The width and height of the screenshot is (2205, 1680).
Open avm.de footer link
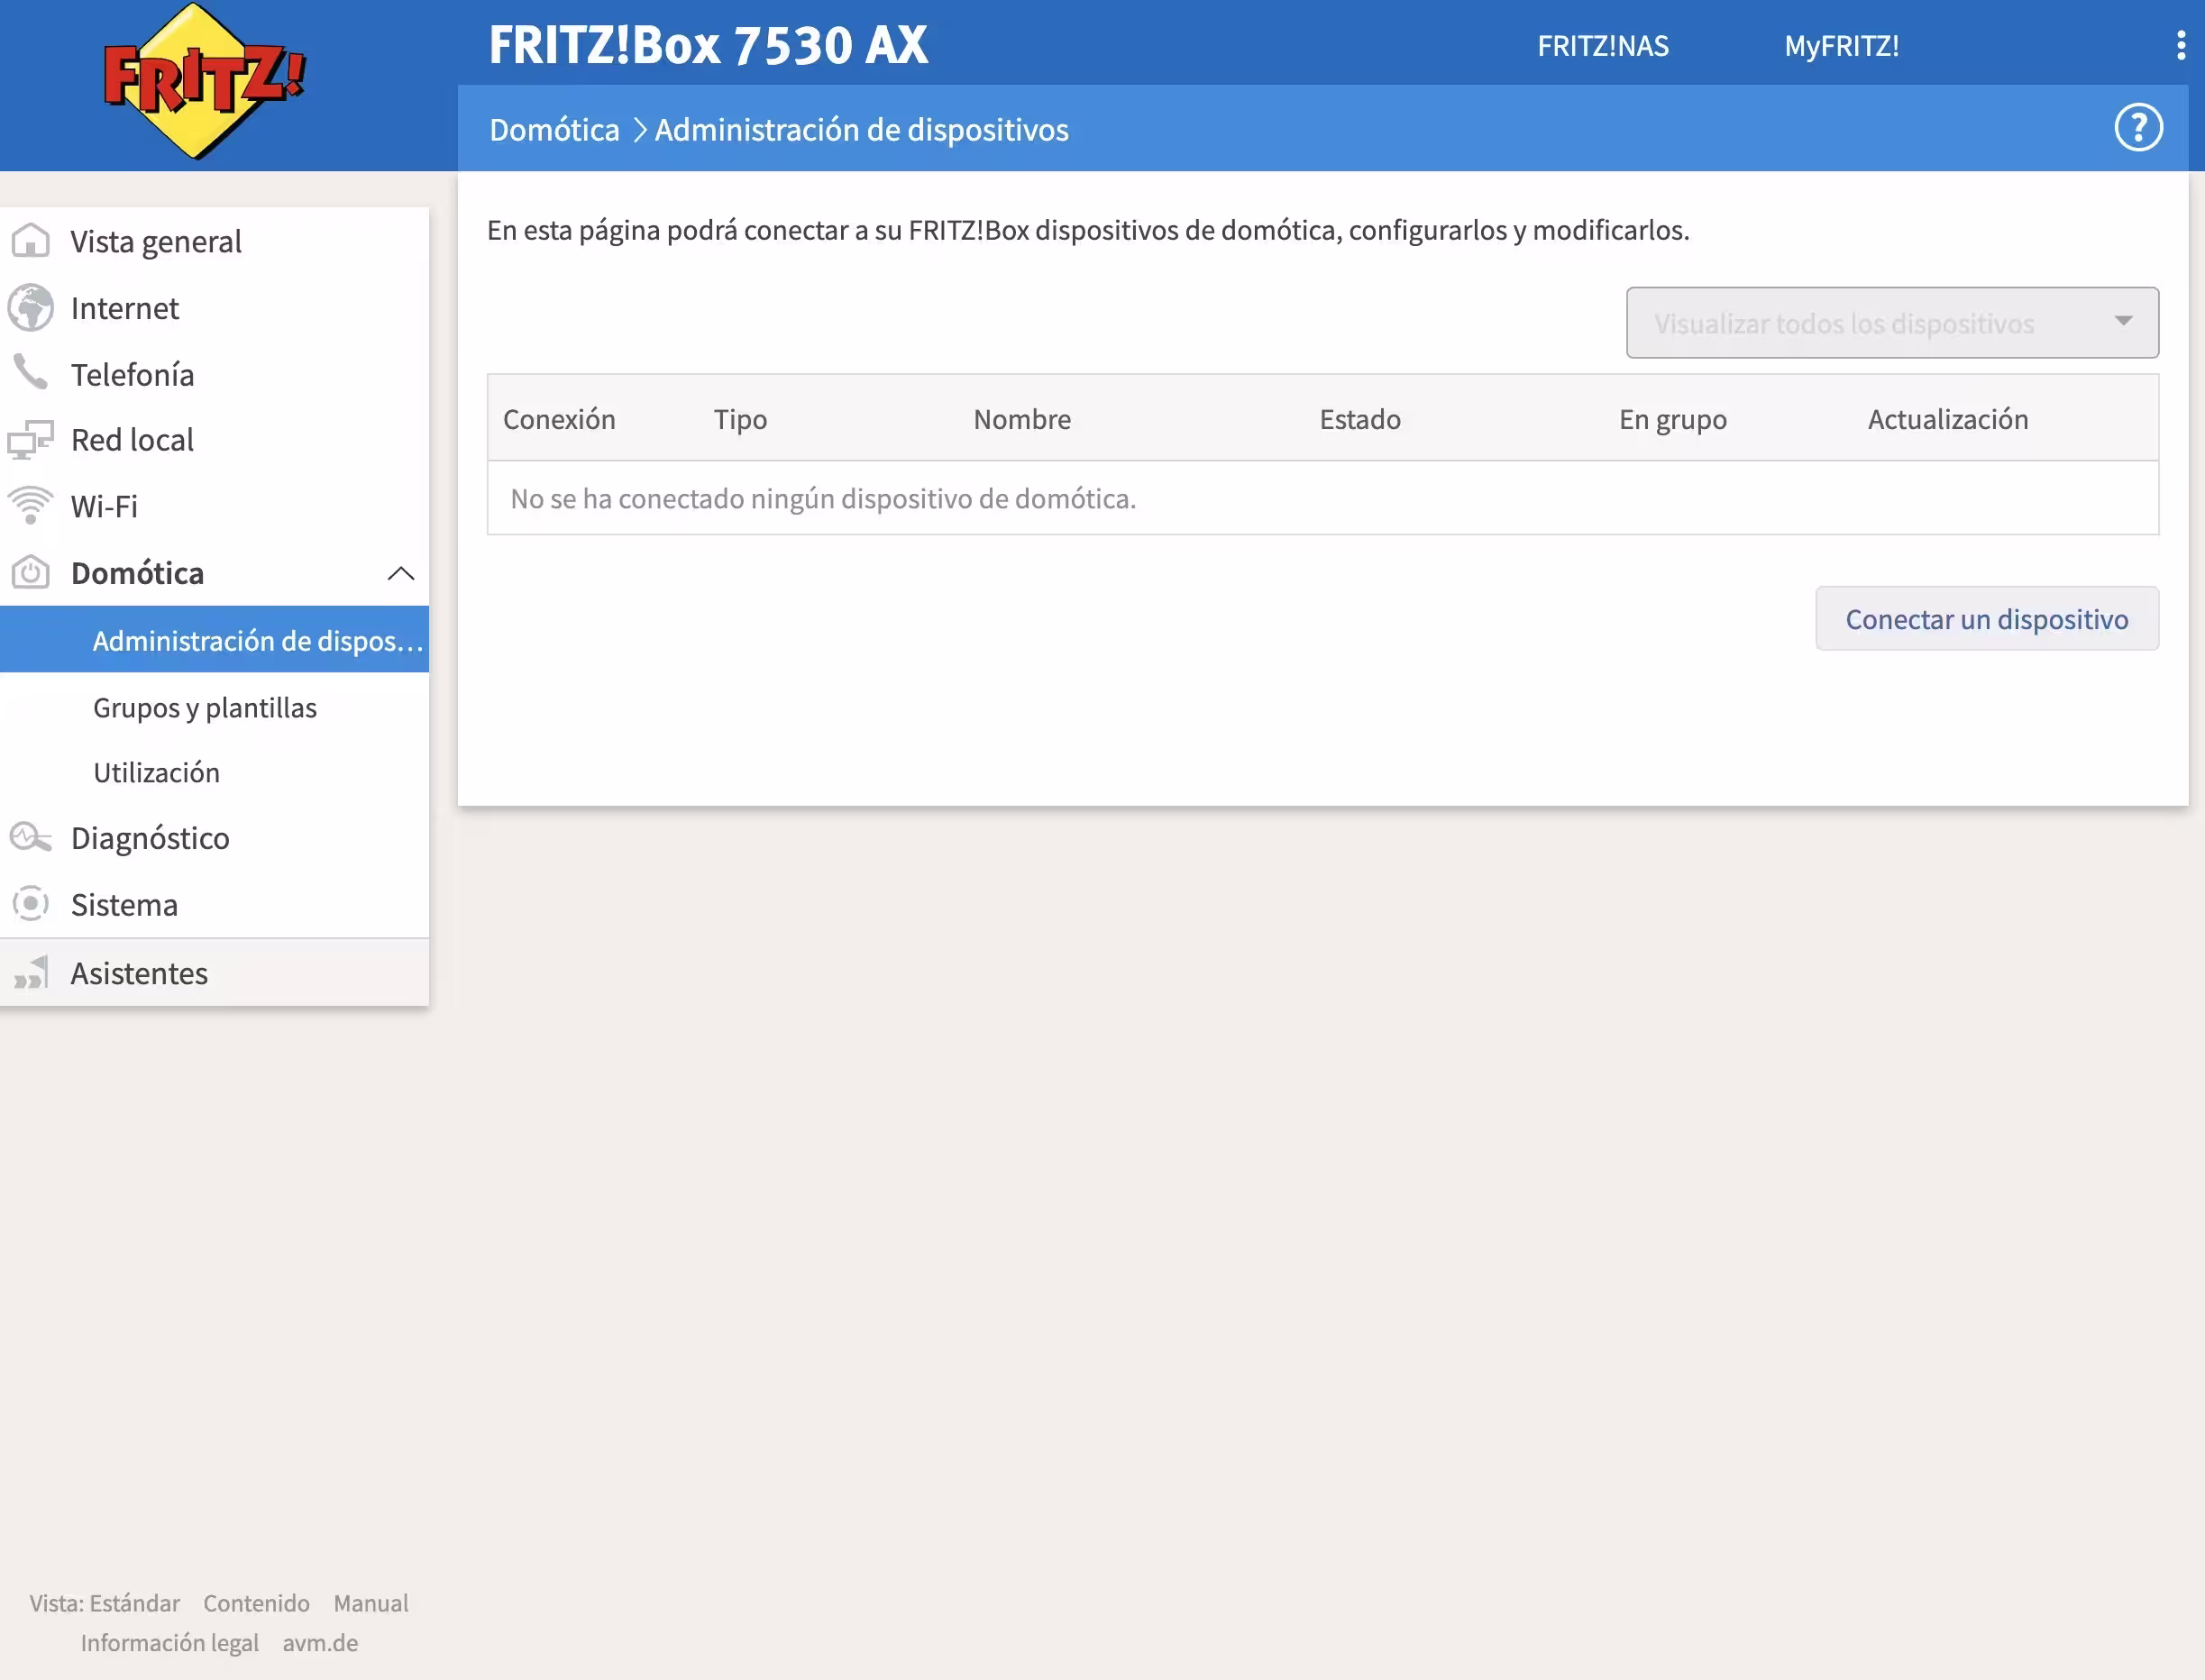click(320, 1643)
